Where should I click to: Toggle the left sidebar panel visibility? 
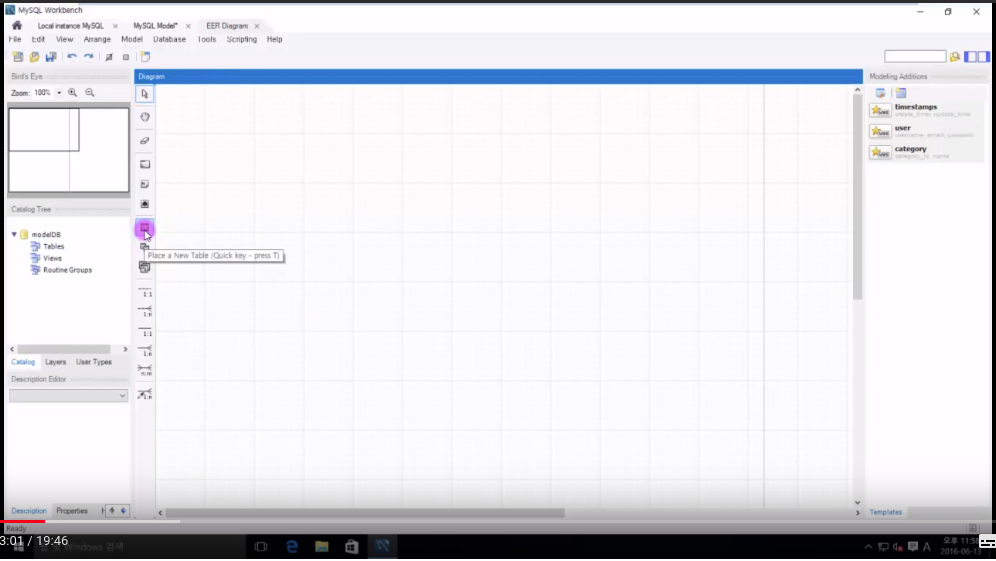click(971, 57)
